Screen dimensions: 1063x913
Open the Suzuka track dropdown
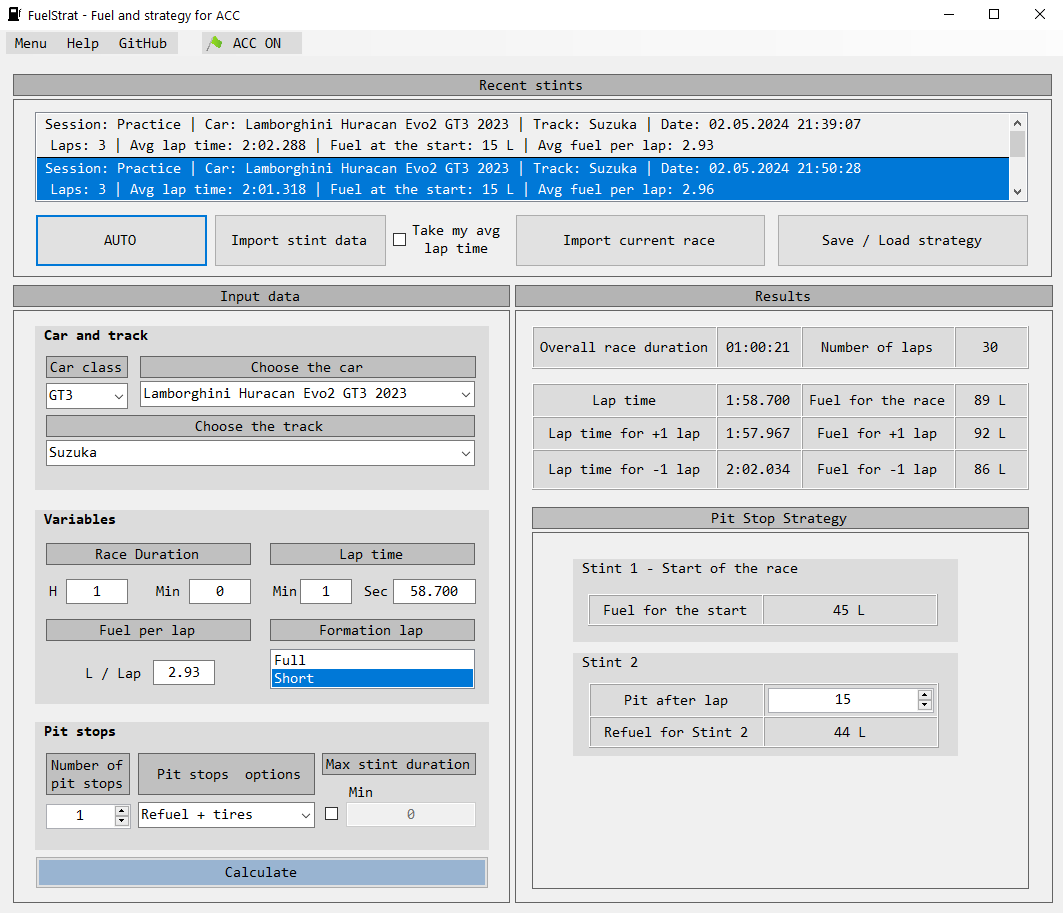[260, 453]
